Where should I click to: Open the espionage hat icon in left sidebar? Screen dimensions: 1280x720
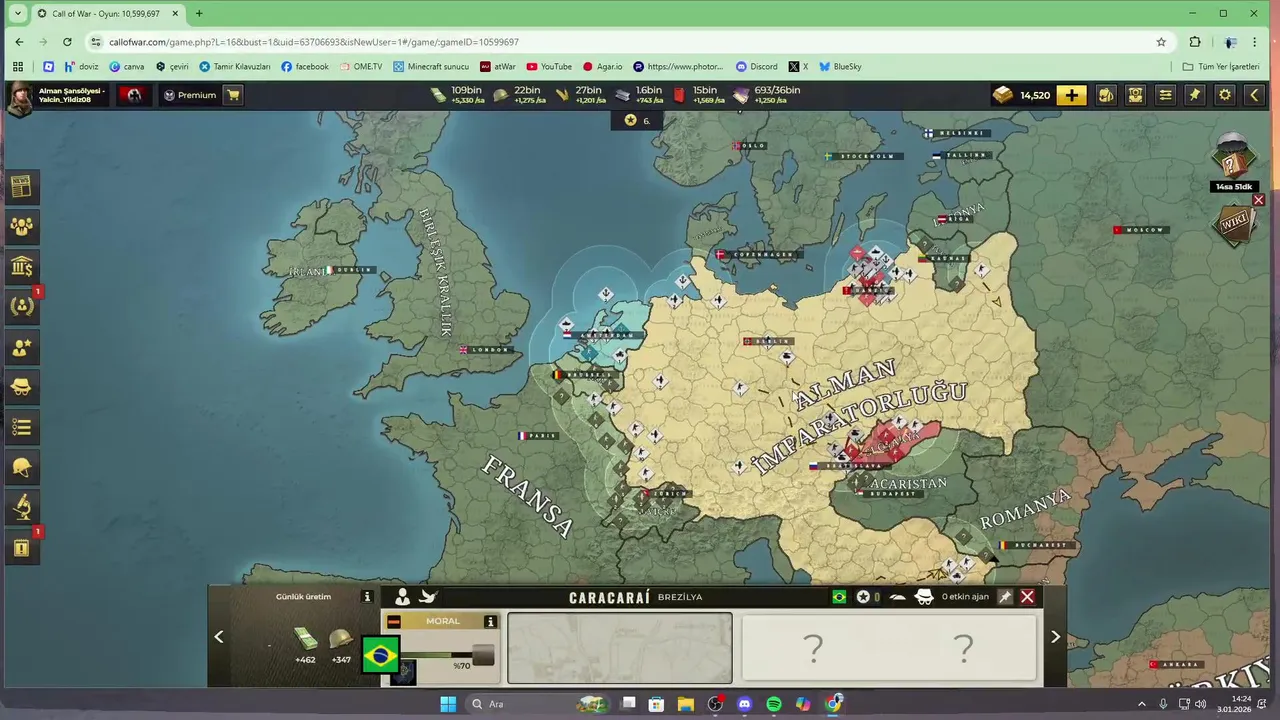[21, 387]
